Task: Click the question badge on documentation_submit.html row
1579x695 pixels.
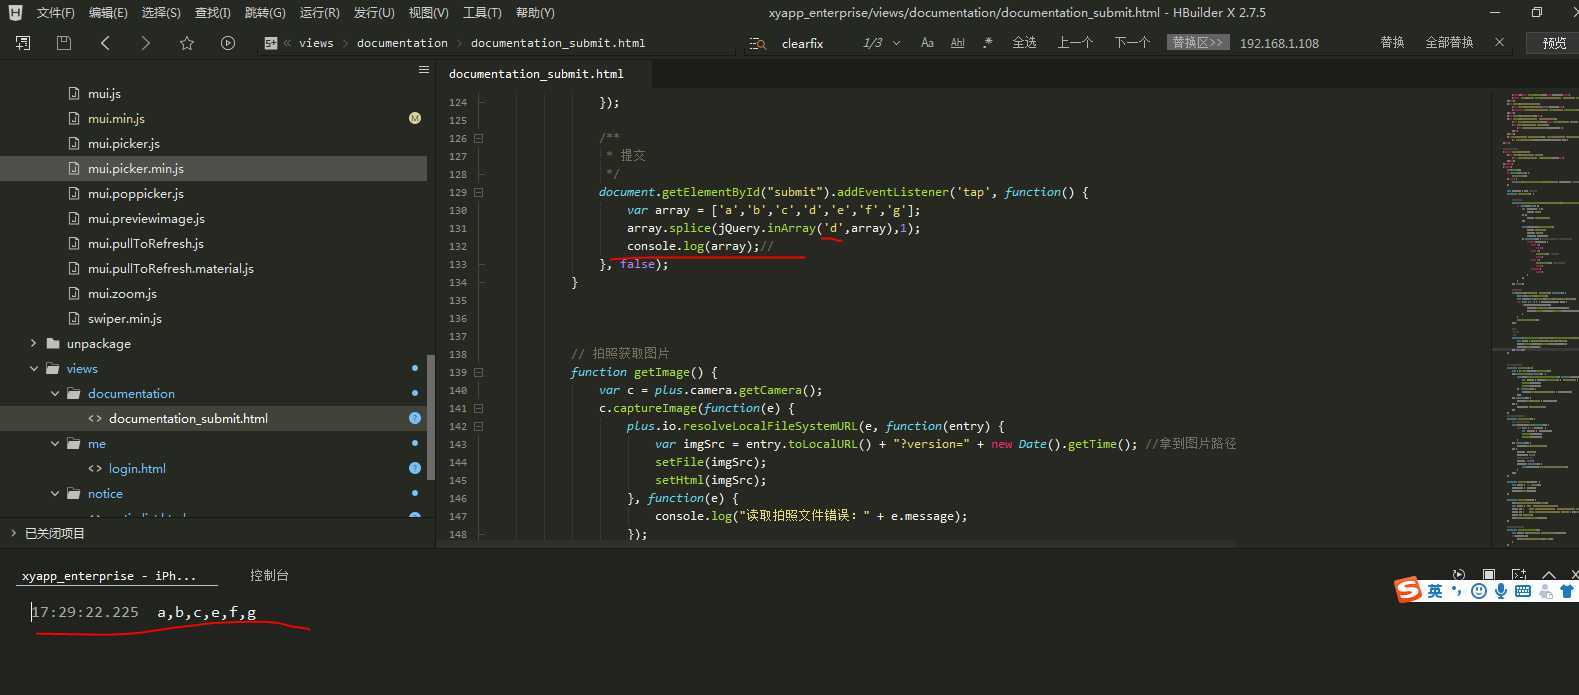Action: (415, 418)
